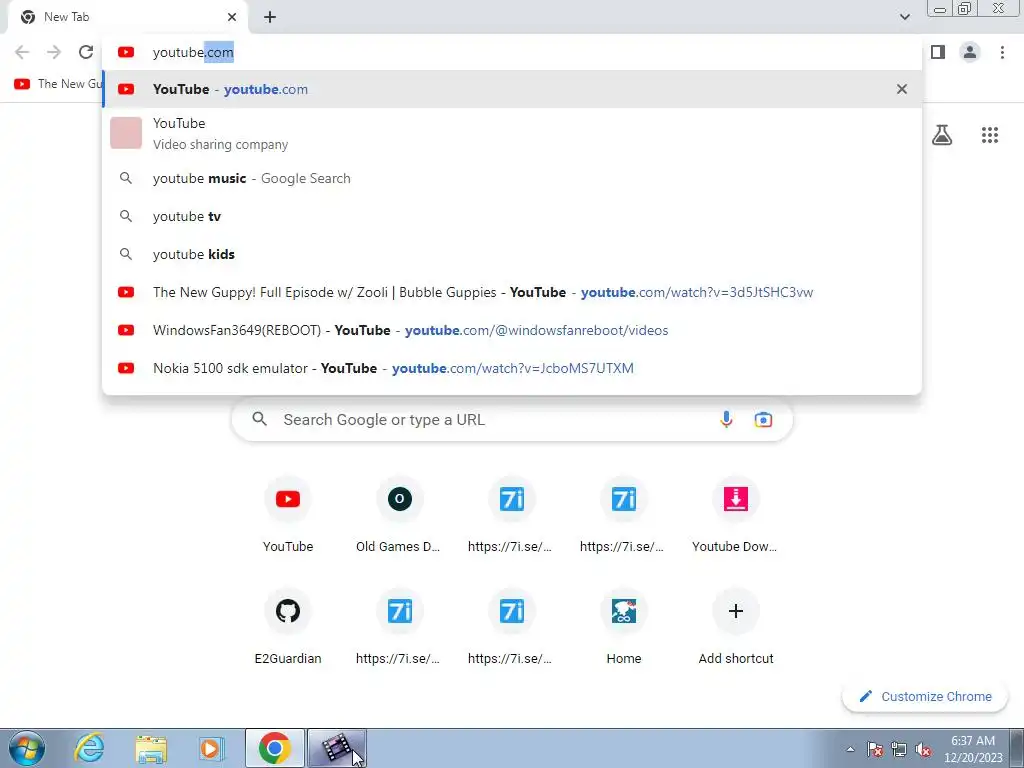Remove the YouTube - youtube.com suggestion
This screenshot has width=1024, height=768.
(x=902, y=89)
